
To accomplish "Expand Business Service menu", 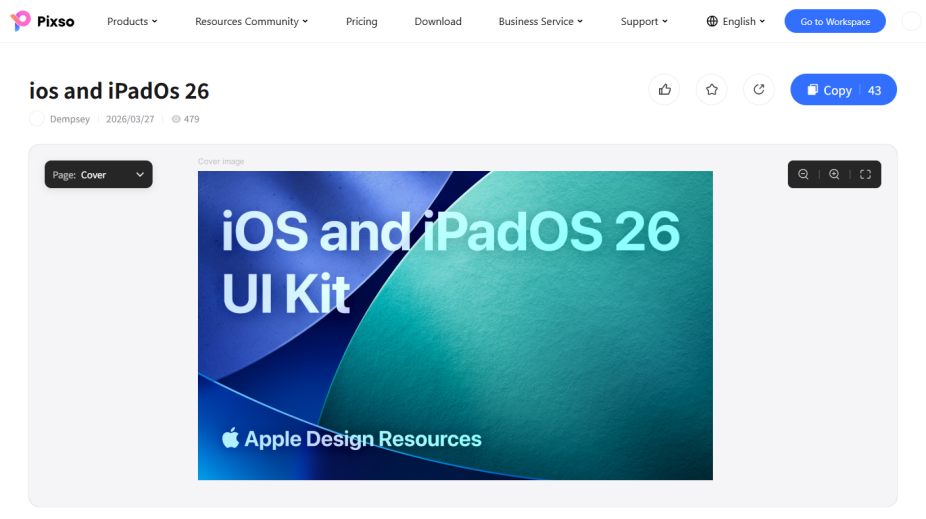I will tap(541, 21).
